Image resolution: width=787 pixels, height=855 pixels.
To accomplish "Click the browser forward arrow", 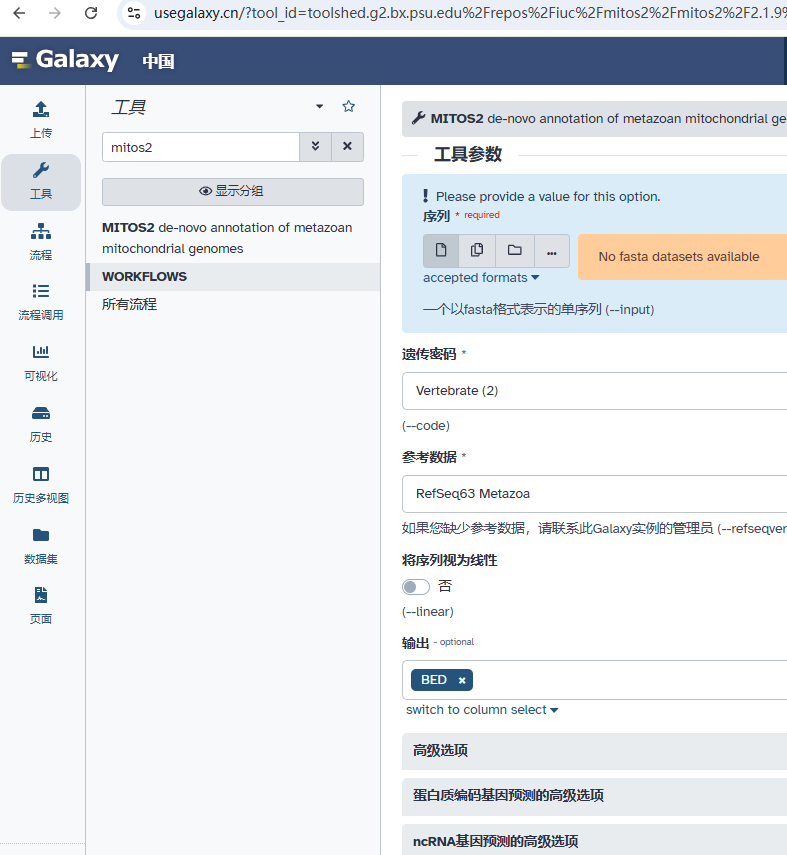I will [x=55, y=13].
